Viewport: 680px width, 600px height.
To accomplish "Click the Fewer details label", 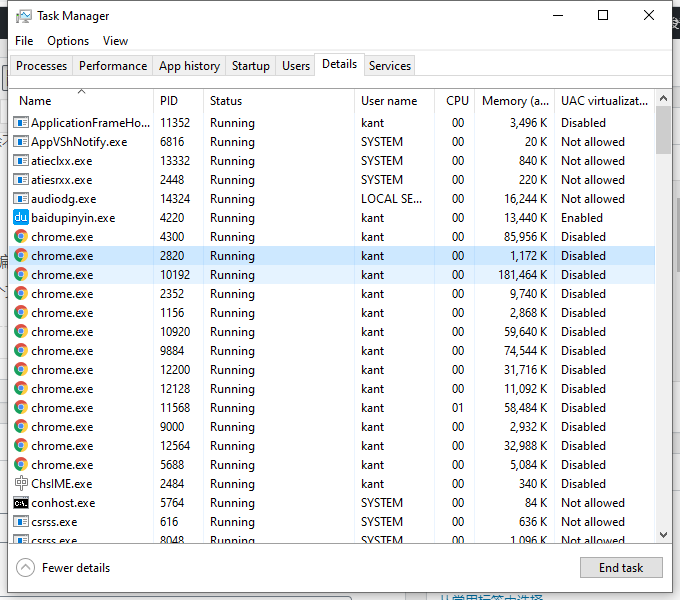I will pos(76,567).
